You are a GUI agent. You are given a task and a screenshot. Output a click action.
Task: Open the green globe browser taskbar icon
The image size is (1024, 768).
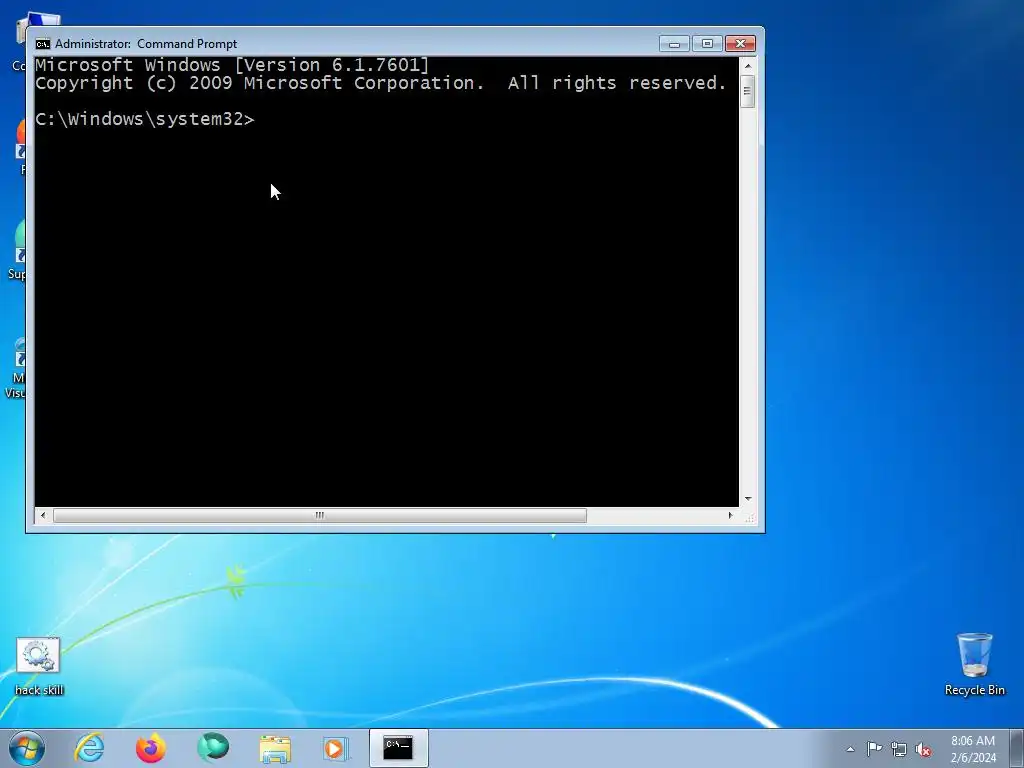(x=213, y=748)
